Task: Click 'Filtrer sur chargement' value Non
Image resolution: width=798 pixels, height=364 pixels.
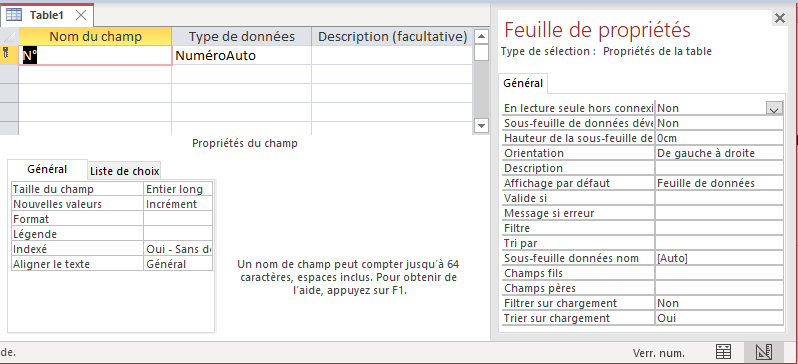Action: point(719,303)
